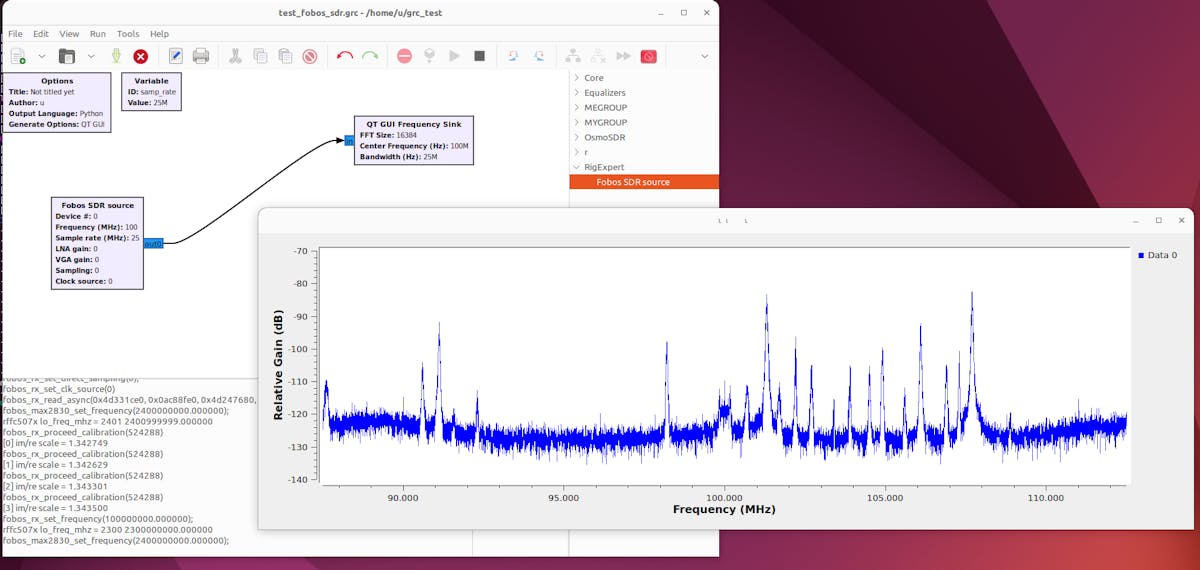Select the QT GUI Frequency Sink block
1200x570 pixels.
pyautogui.click(x=414, y=140)
